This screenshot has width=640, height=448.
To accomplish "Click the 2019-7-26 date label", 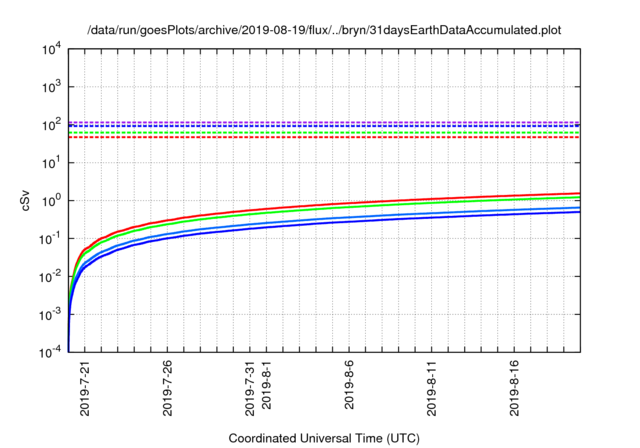I will coord(167,388).
